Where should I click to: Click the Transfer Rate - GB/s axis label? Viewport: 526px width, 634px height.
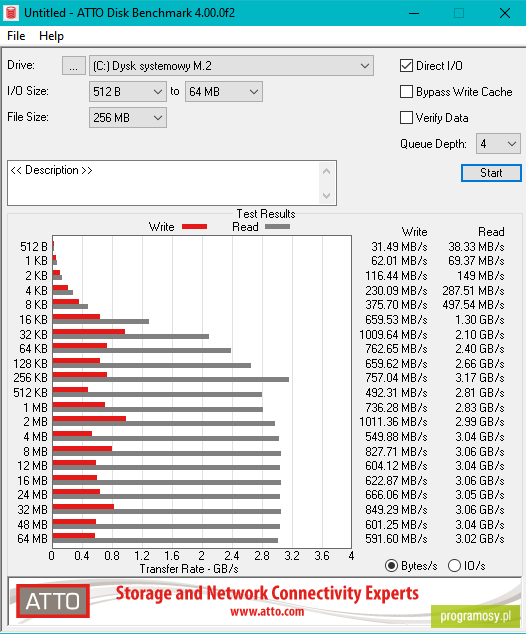click(189, 569)
